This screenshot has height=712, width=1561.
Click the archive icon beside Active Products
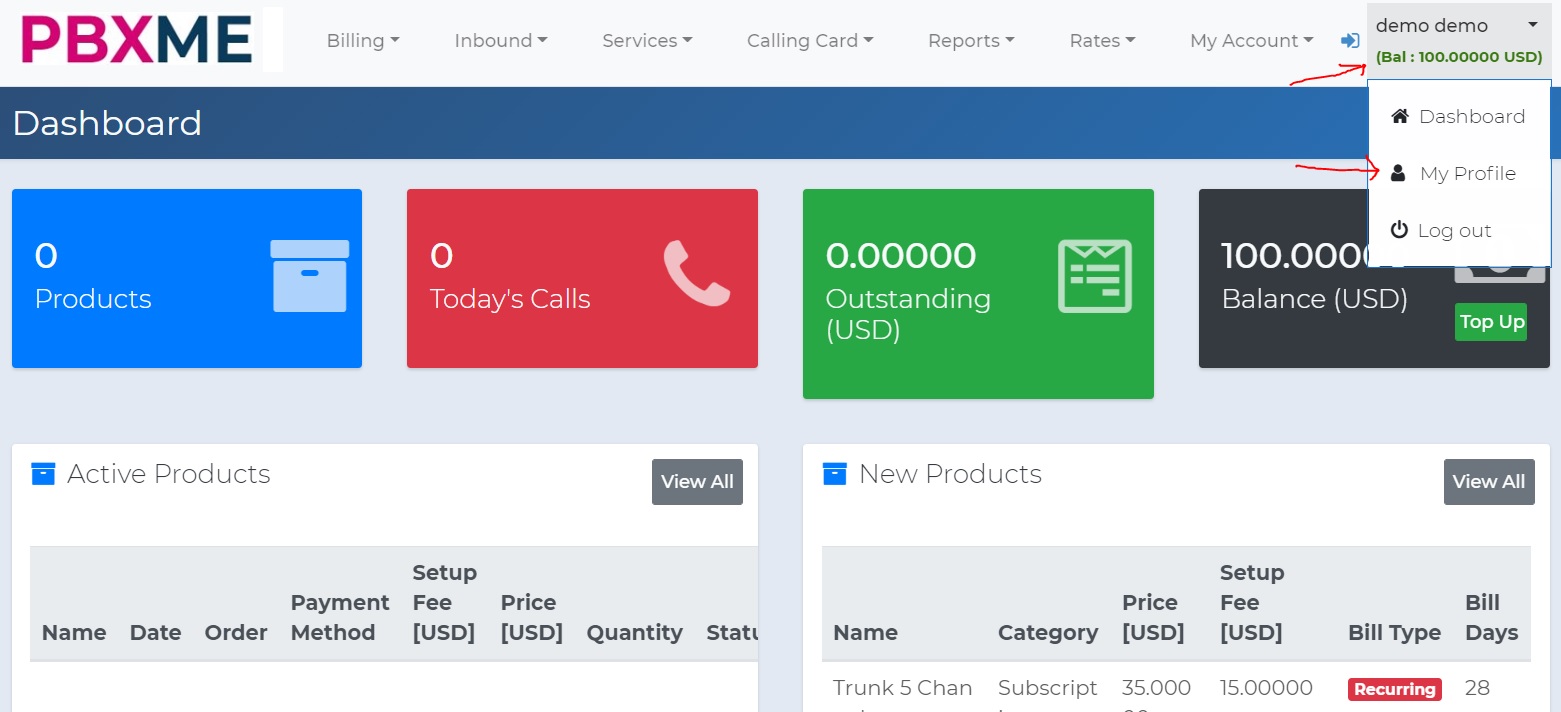pos(43,474)
